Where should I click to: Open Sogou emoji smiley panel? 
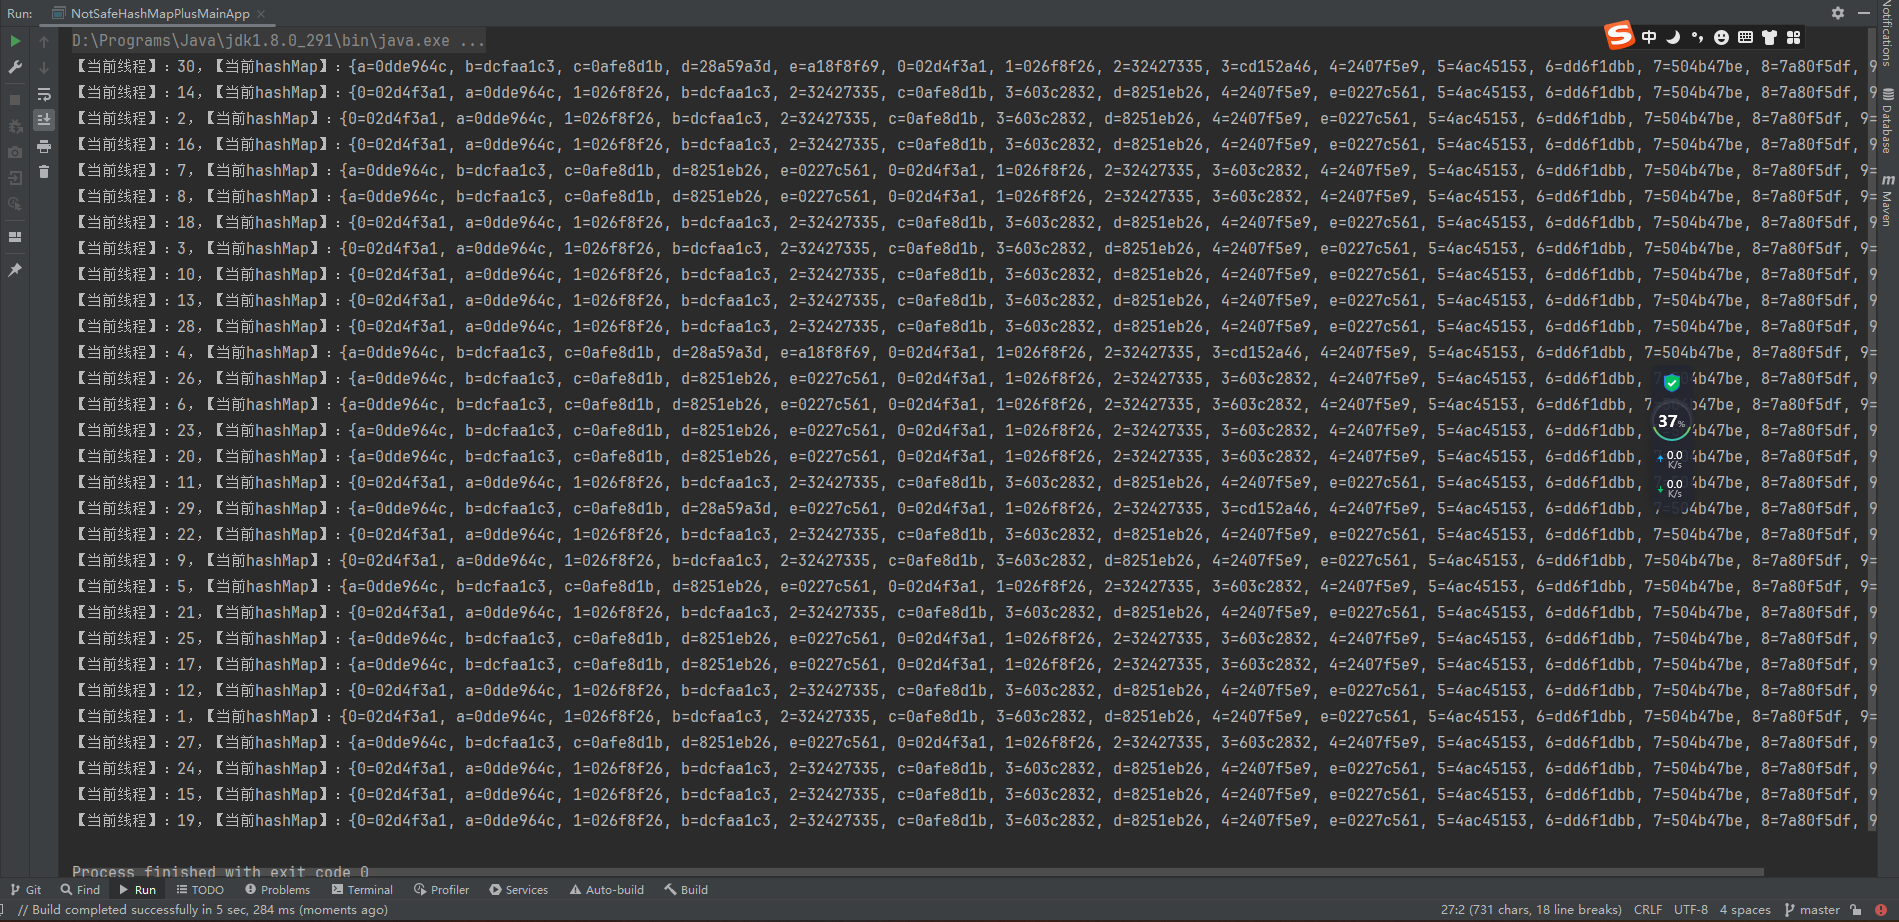pyautogui.click(x=1721, y=37)
